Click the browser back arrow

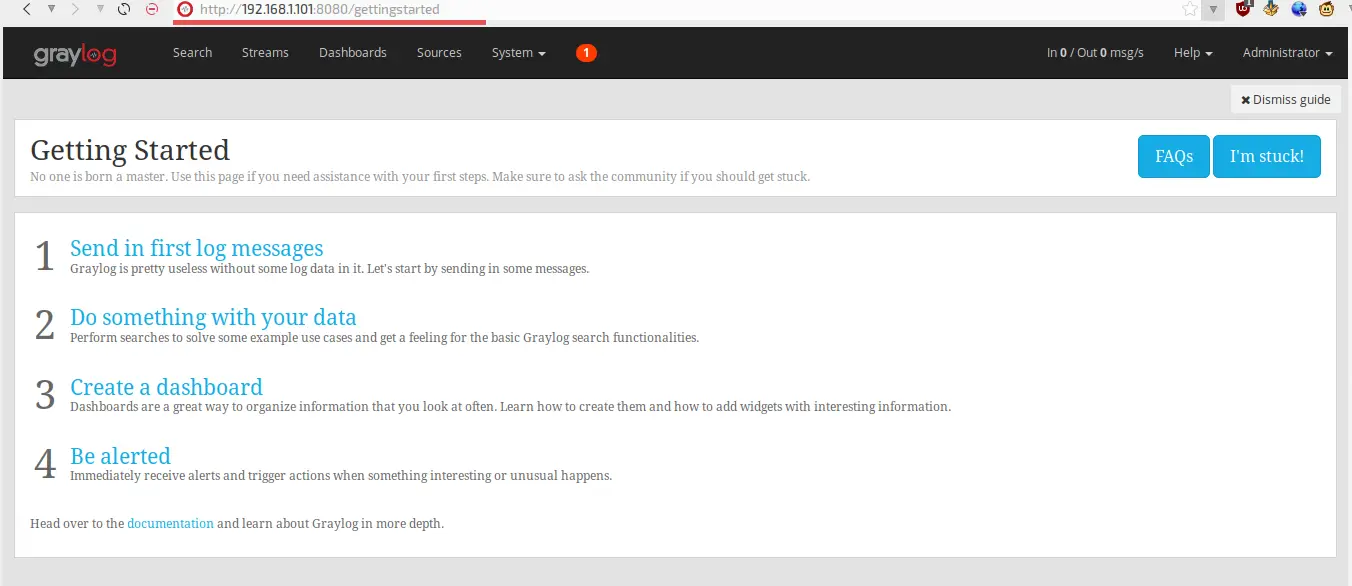[x=27, y=9]
